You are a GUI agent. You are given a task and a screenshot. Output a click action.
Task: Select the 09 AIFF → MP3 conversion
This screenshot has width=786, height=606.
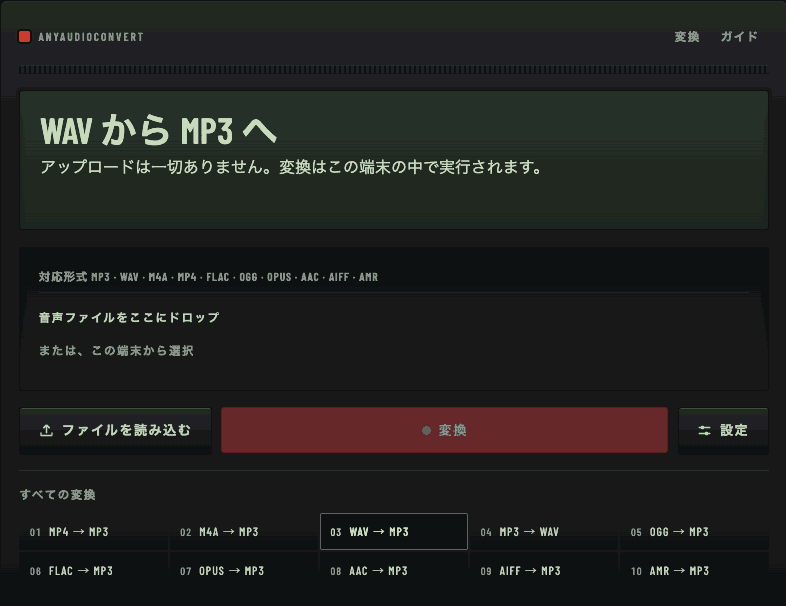pos(544,571)
